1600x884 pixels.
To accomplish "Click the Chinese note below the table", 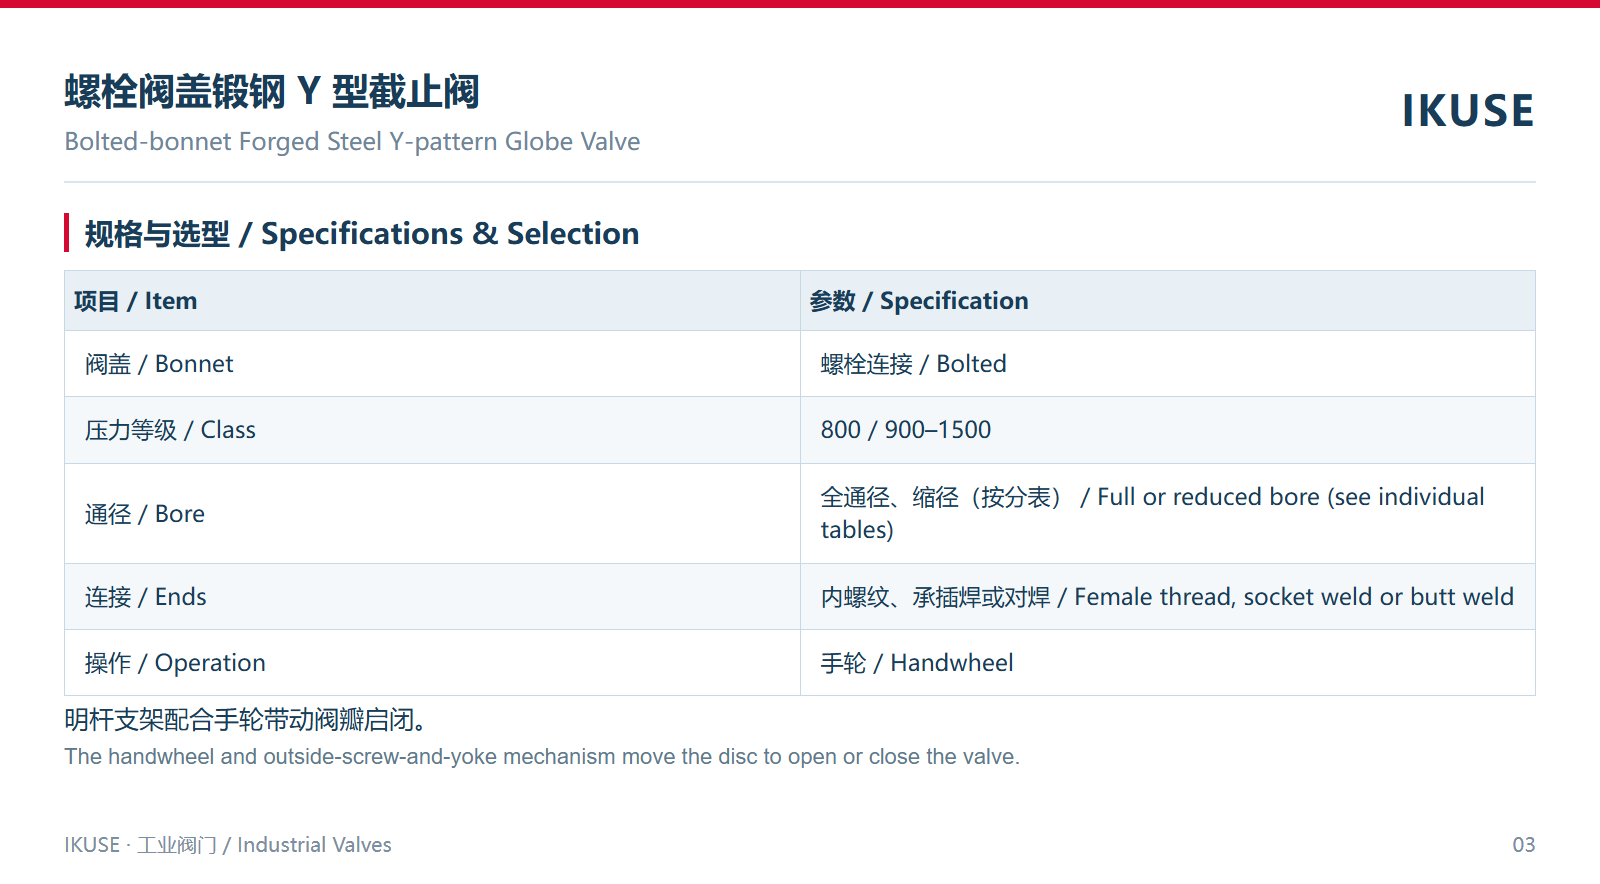I will pyautogui.click(x=247, y=720).
